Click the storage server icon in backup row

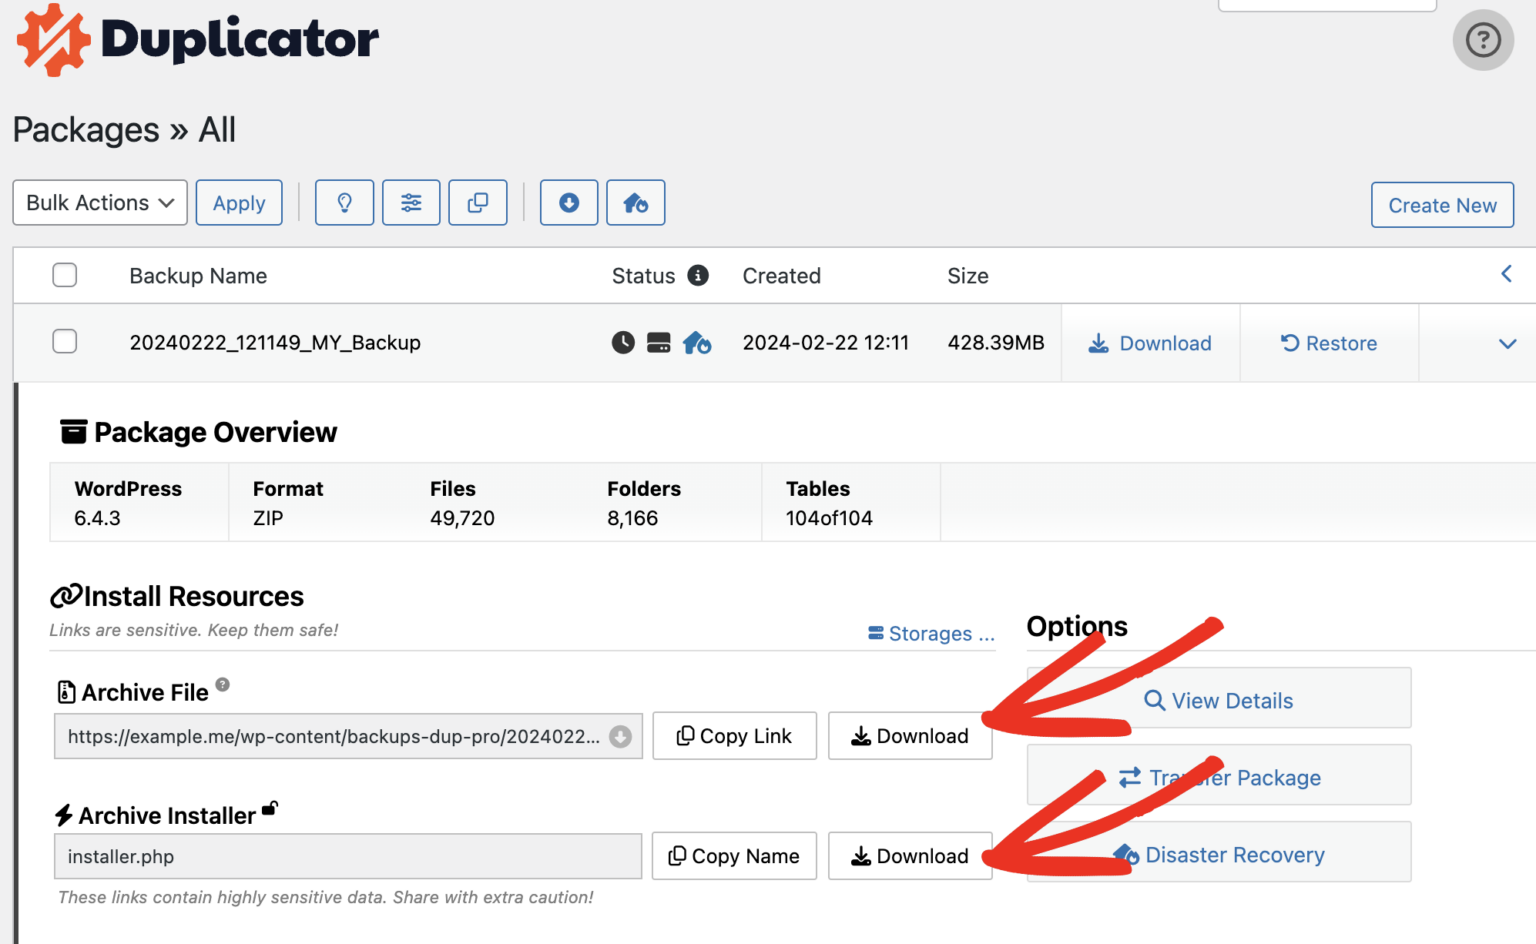point(659,343)
